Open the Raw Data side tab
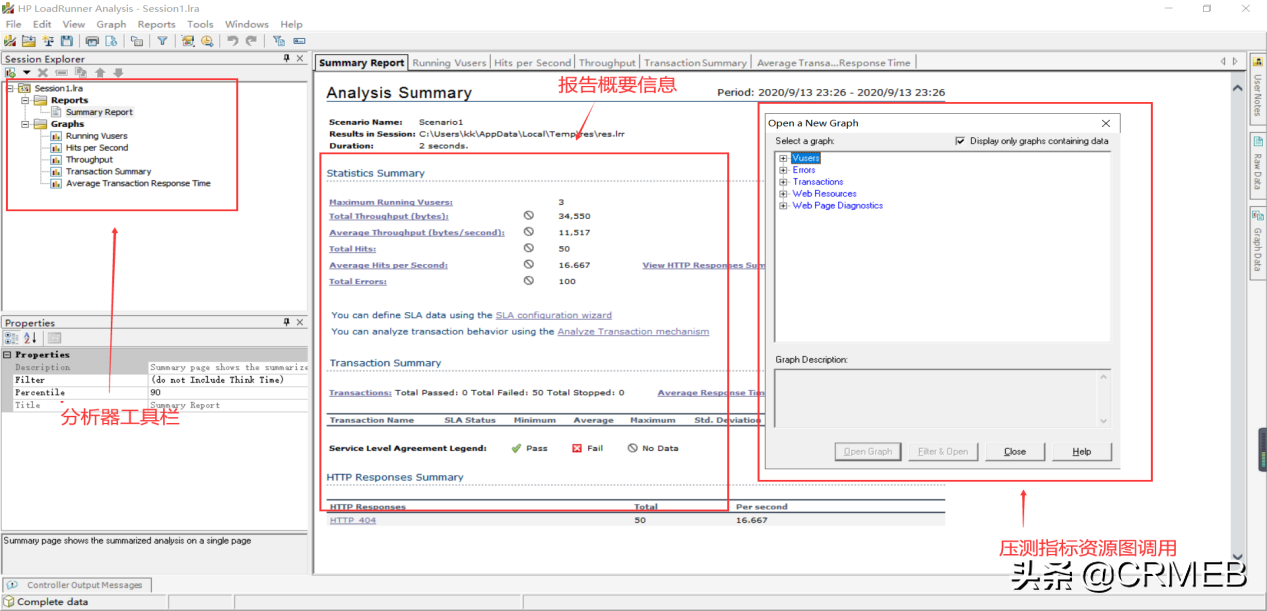Screen dimensions: 1267x611 pyautogui.click(x=1257, y=165)
